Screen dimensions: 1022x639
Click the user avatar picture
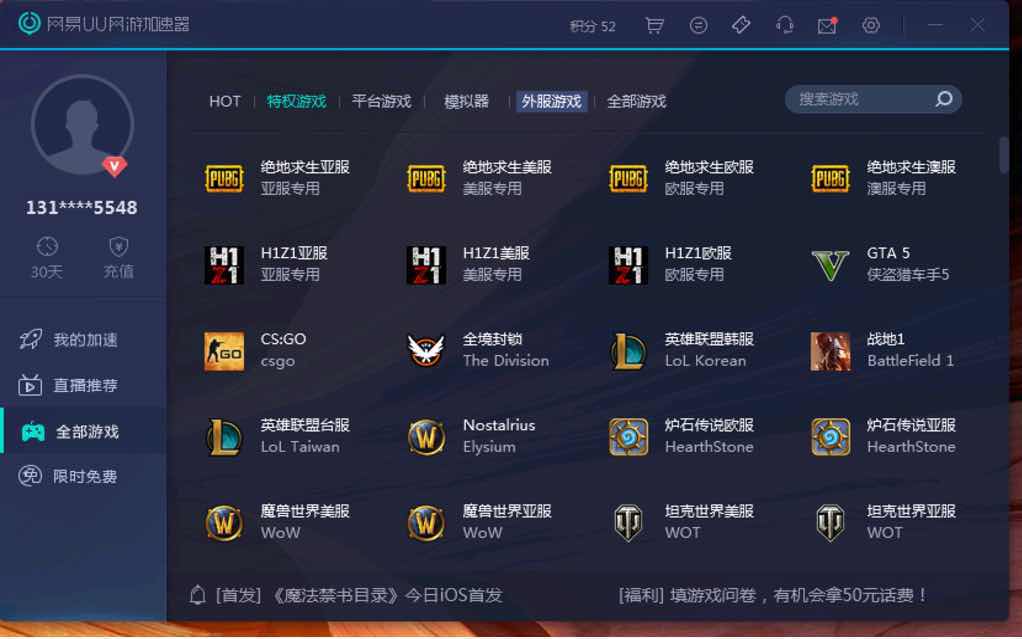click(x=82, y=125)
